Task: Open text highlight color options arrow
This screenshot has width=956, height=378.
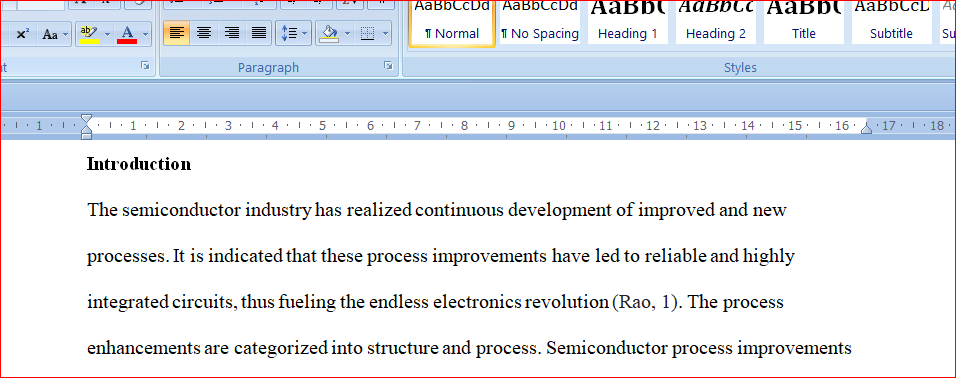Action: tap(107, 34)
